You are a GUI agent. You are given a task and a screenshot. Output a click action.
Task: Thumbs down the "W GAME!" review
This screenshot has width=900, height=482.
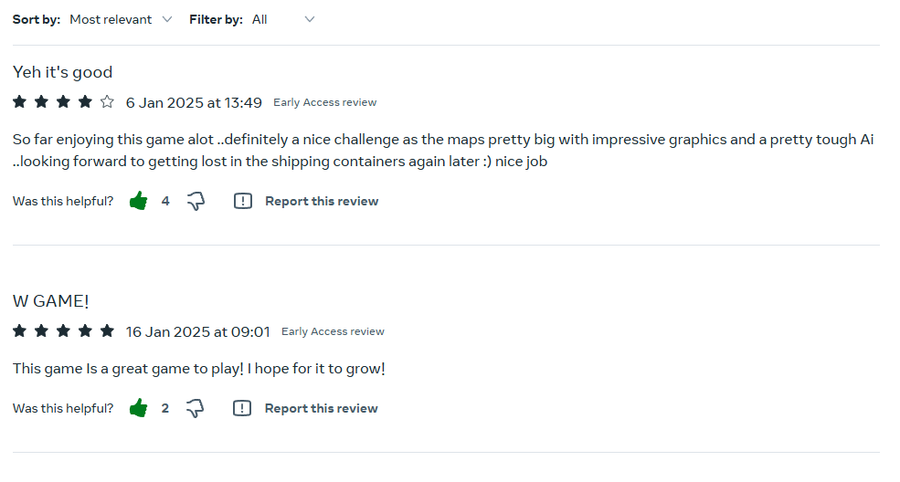tap(196, 408)
